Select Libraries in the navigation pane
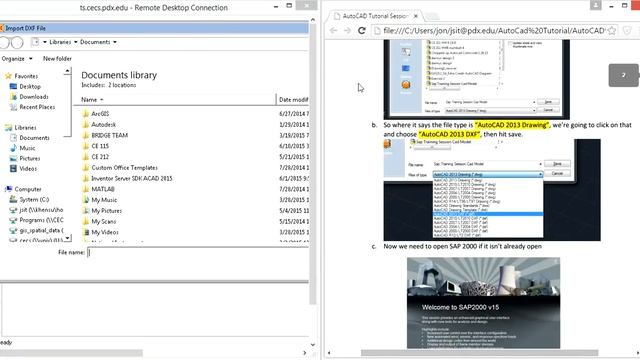 25,128
